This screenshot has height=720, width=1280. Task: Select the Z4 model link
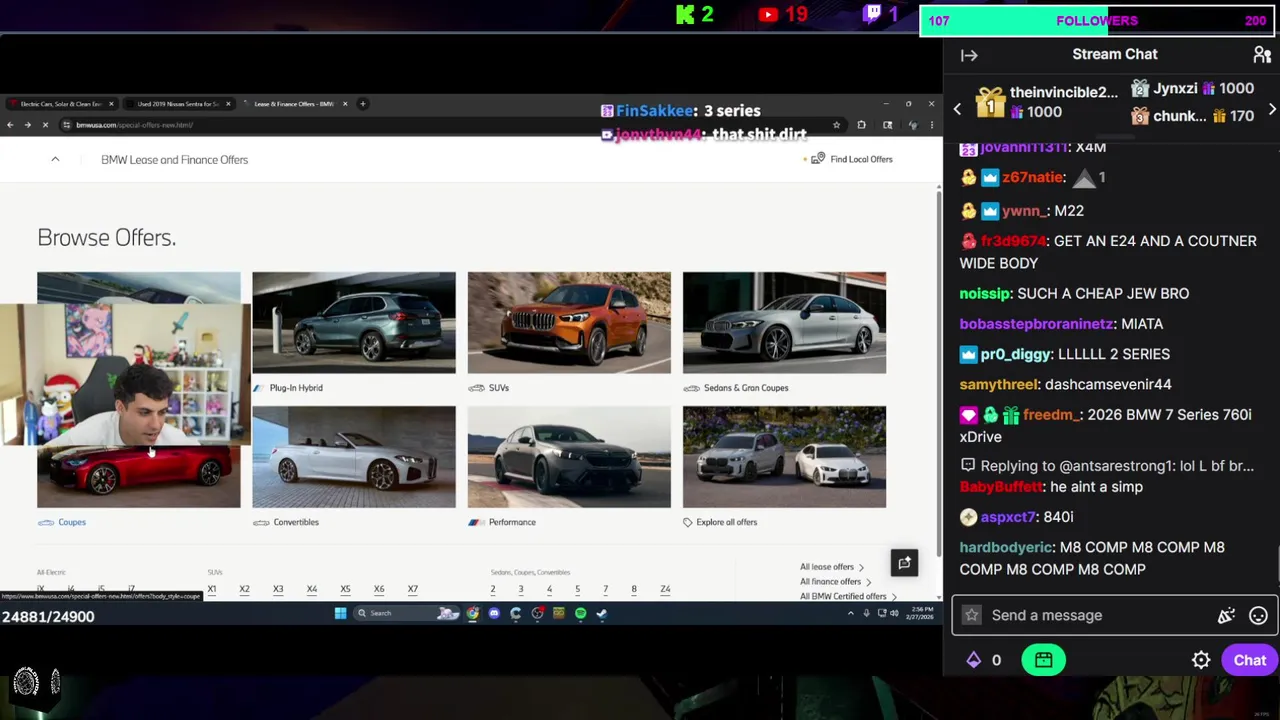665,589
